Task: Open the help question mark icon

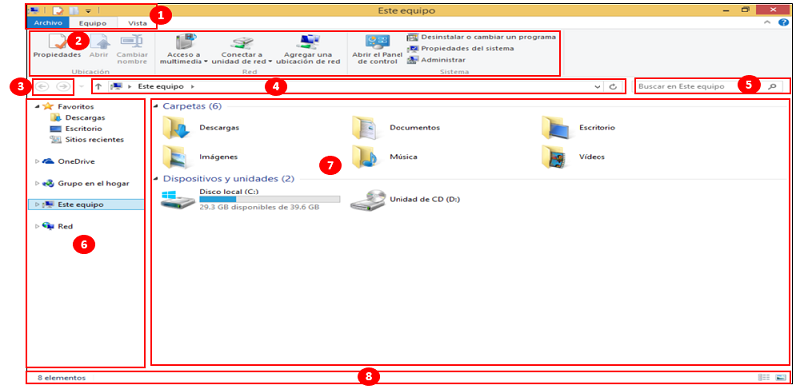Action: click(783, 23)
